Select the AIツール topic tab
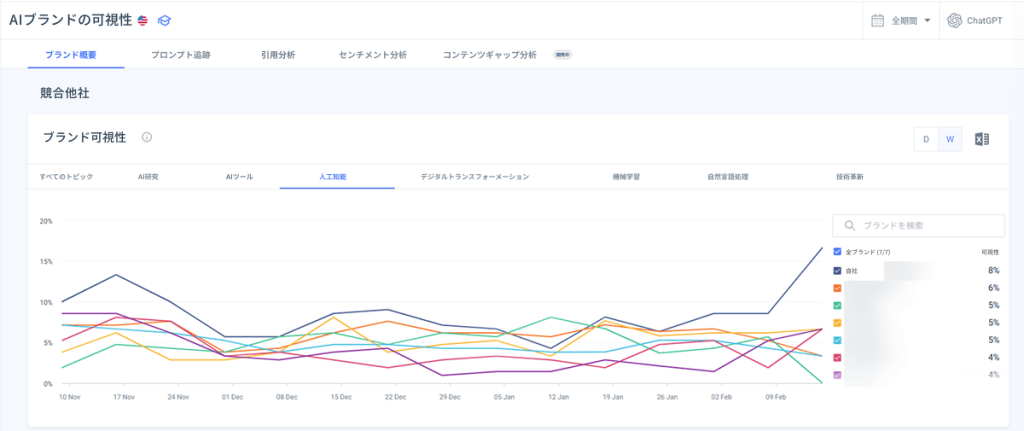The height and width of the screenshot is (431, 1024). [239, 177]
